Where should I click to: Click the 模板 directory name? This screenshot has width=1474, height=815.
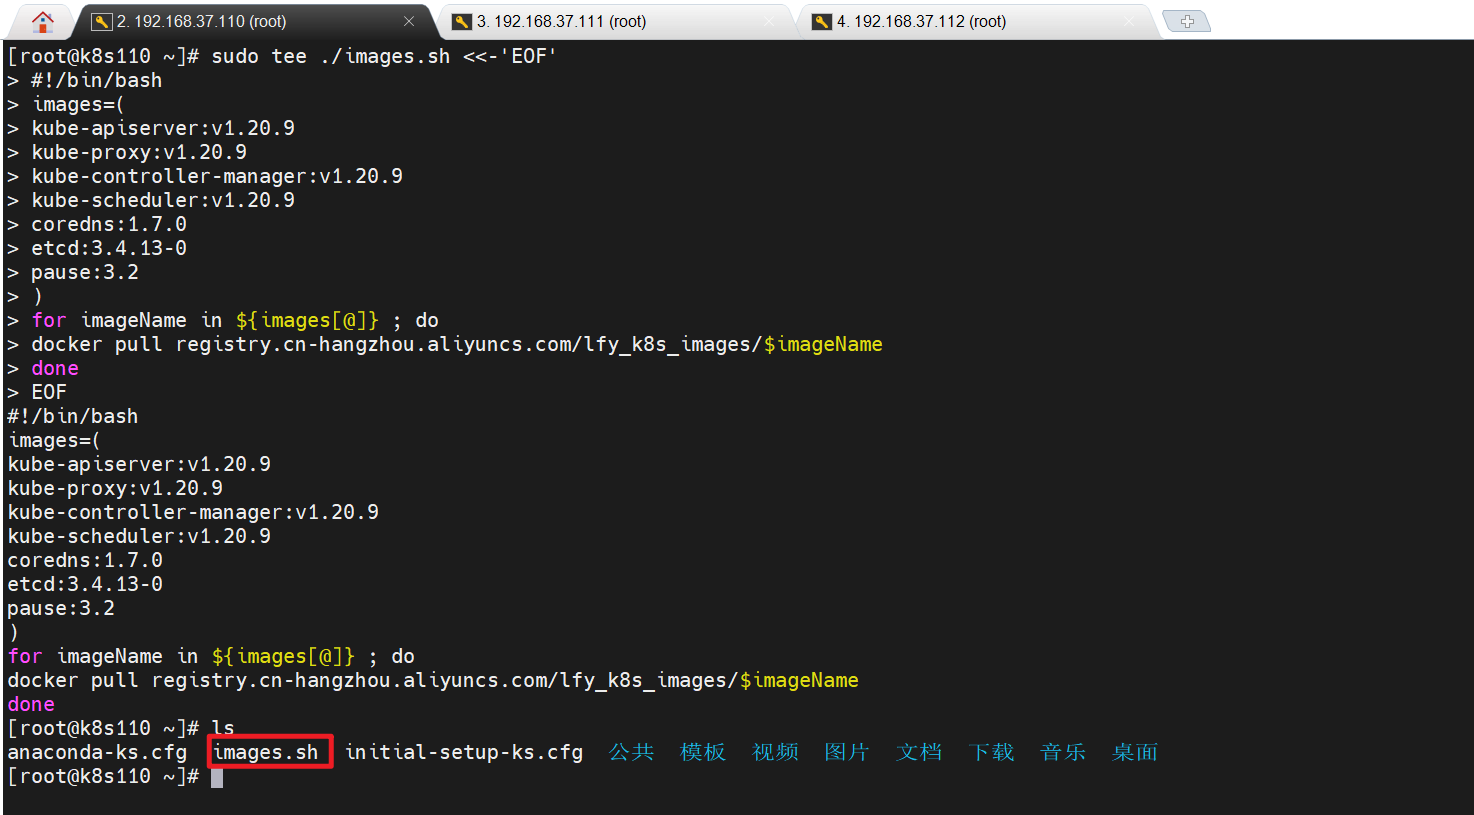coord(703,752)
